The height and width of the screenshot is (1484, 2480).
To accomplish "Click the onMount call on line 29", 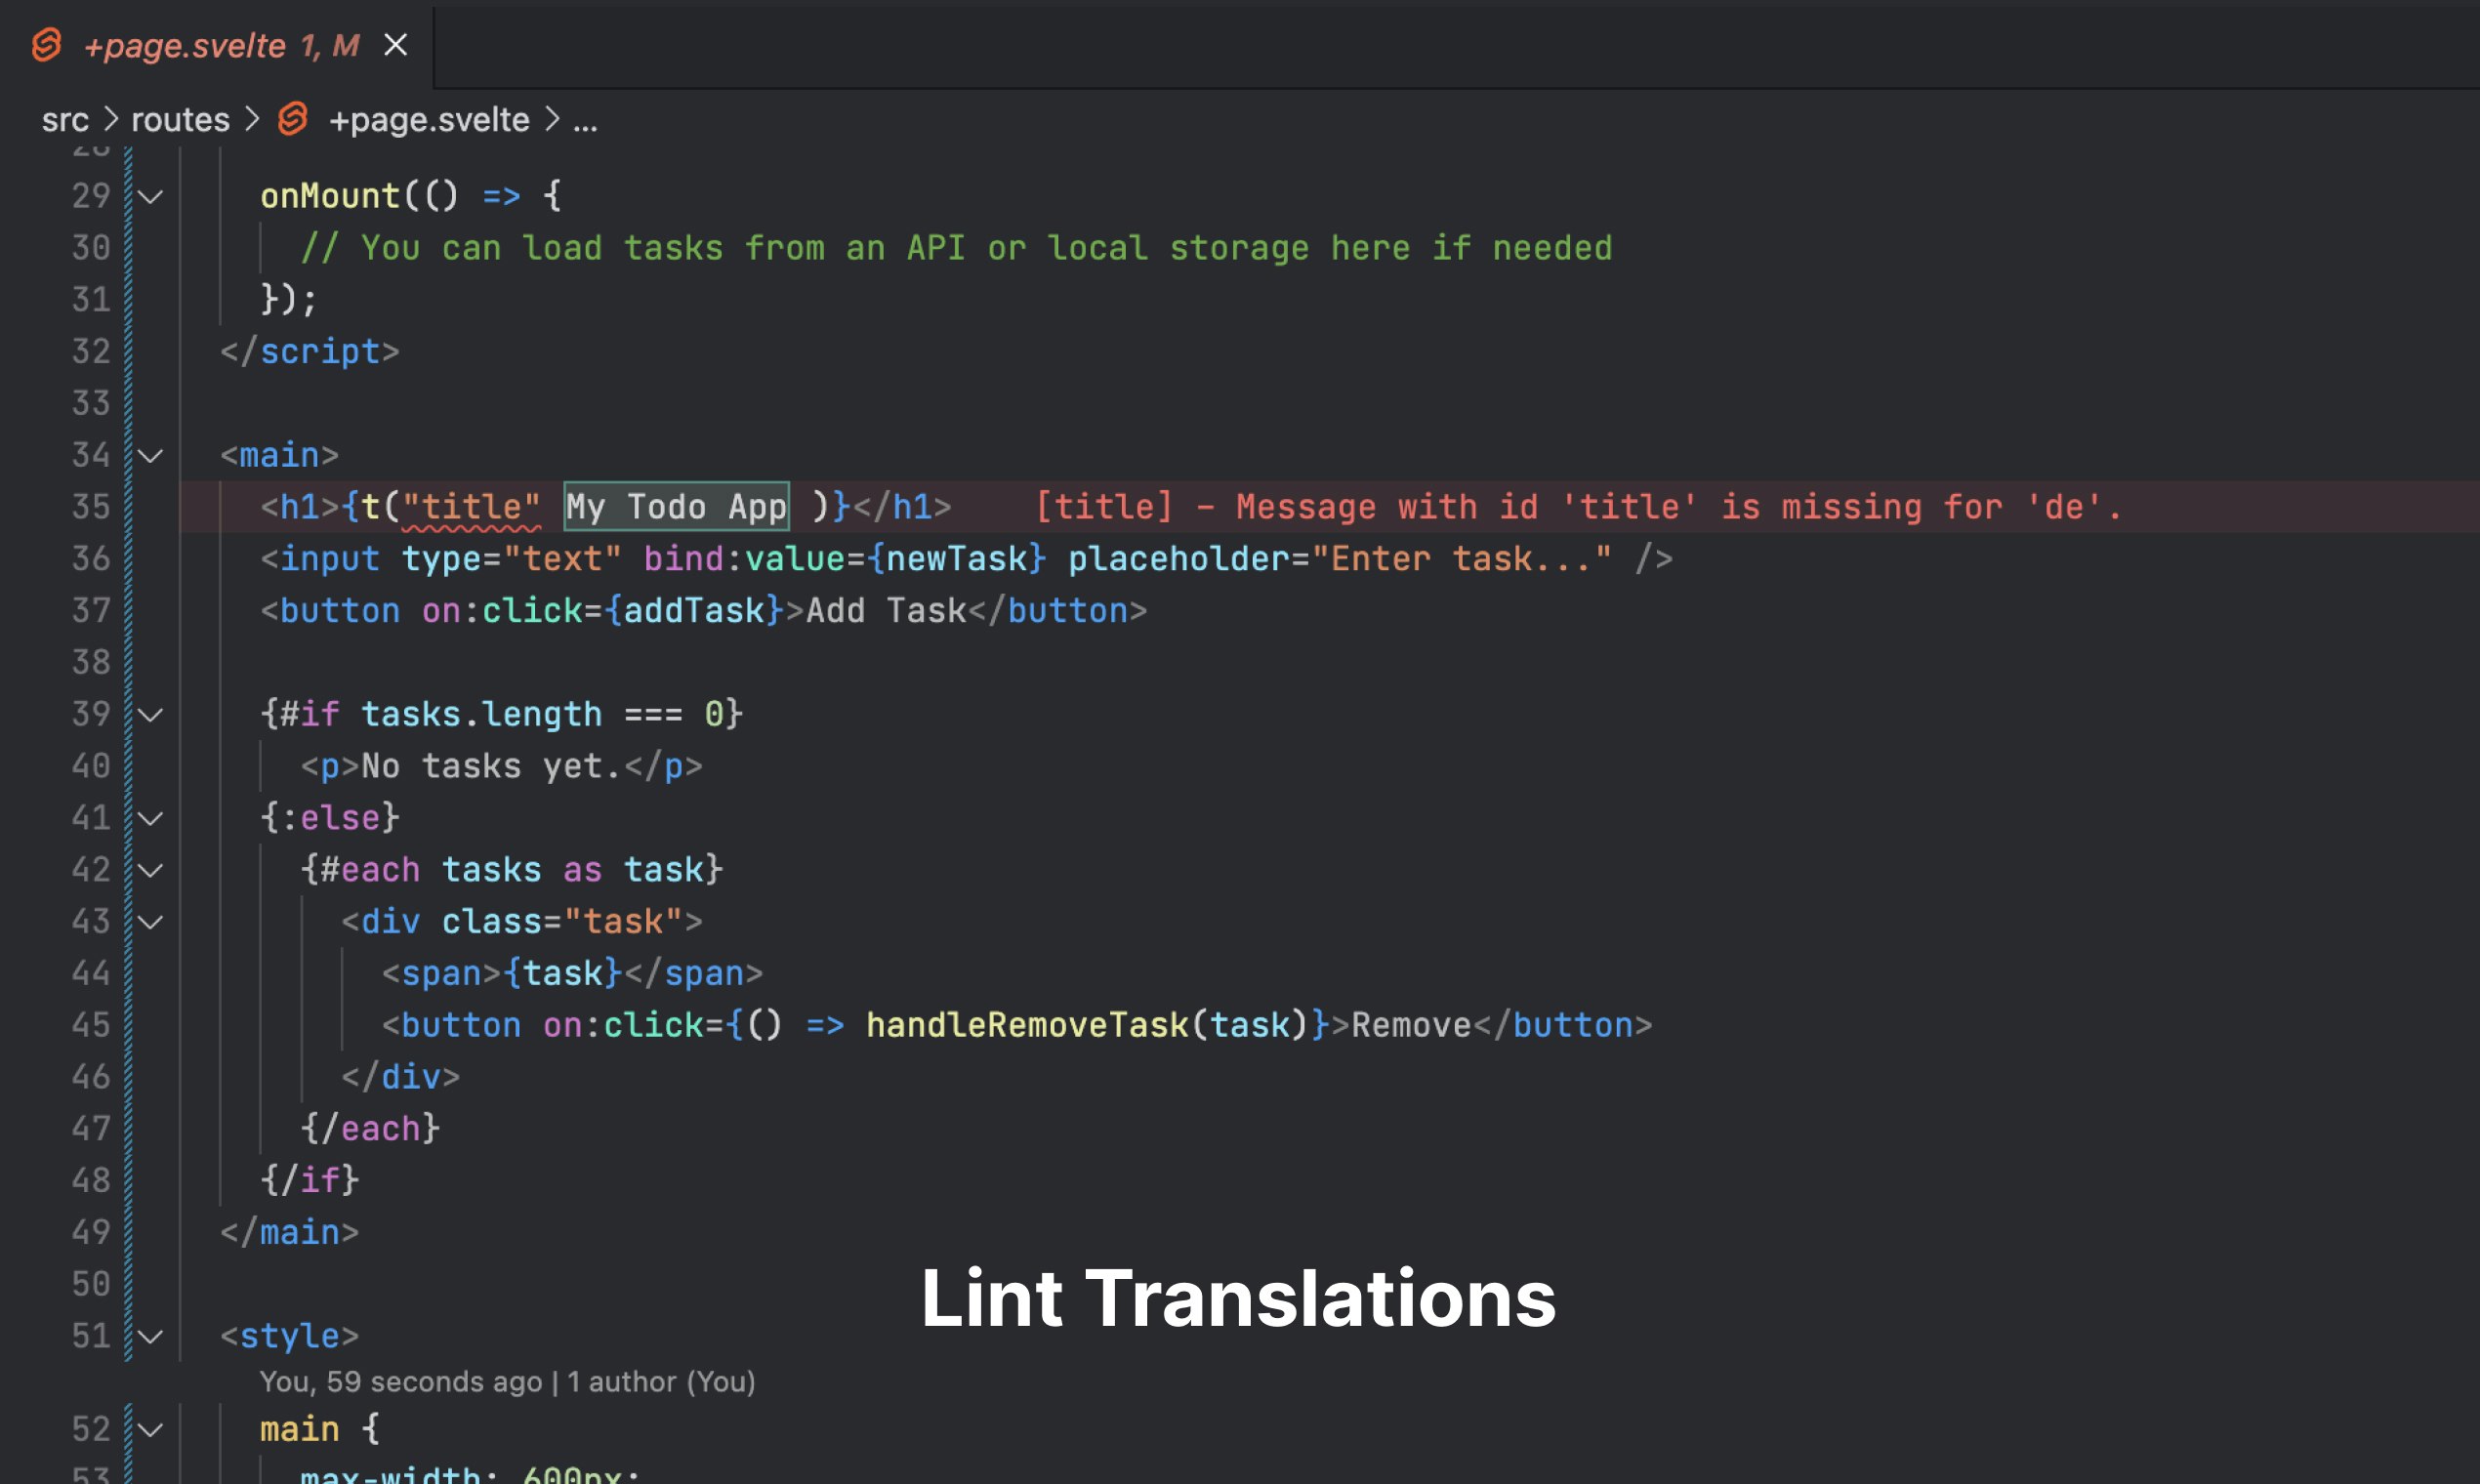I will (x=330, y=196).
